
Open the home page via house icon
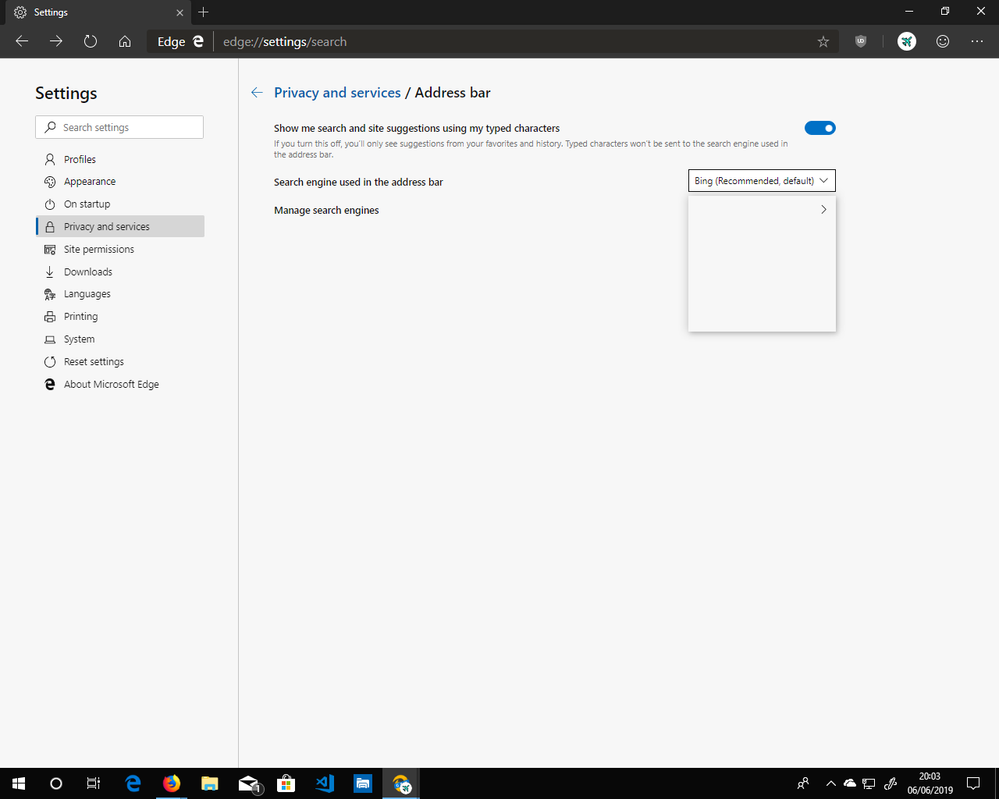coord(125,41)
